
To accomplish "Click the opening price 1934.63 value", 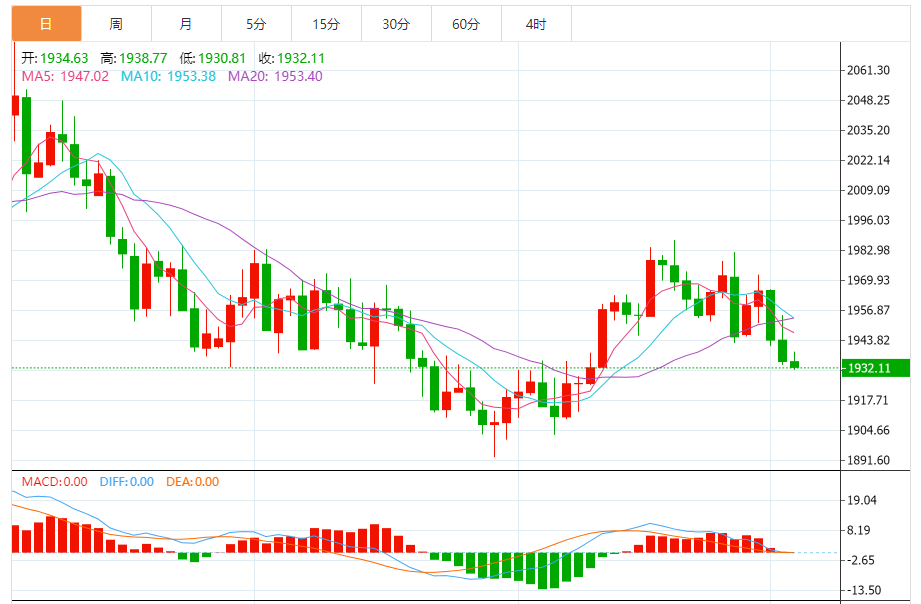I will (x=64, y=58).
